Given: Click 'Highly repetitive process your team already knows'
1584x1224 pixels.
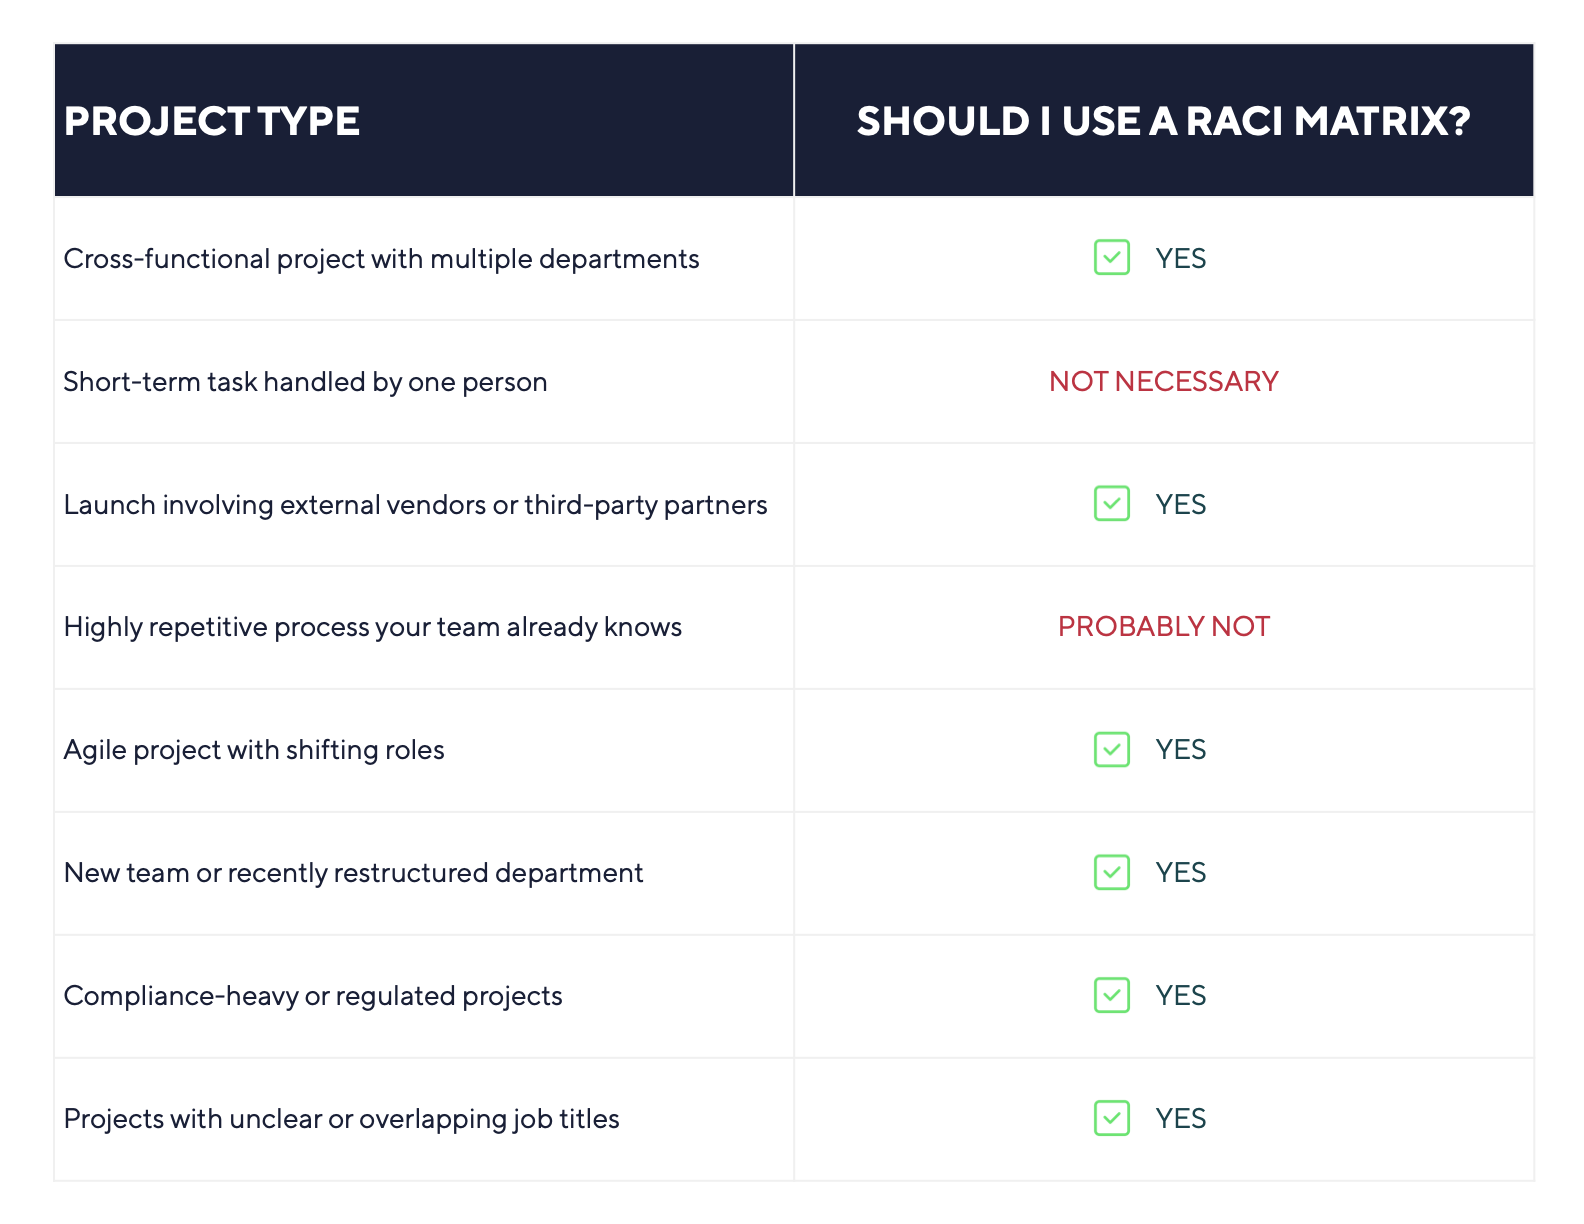Looking at the screenshot, I should [372, 627].
